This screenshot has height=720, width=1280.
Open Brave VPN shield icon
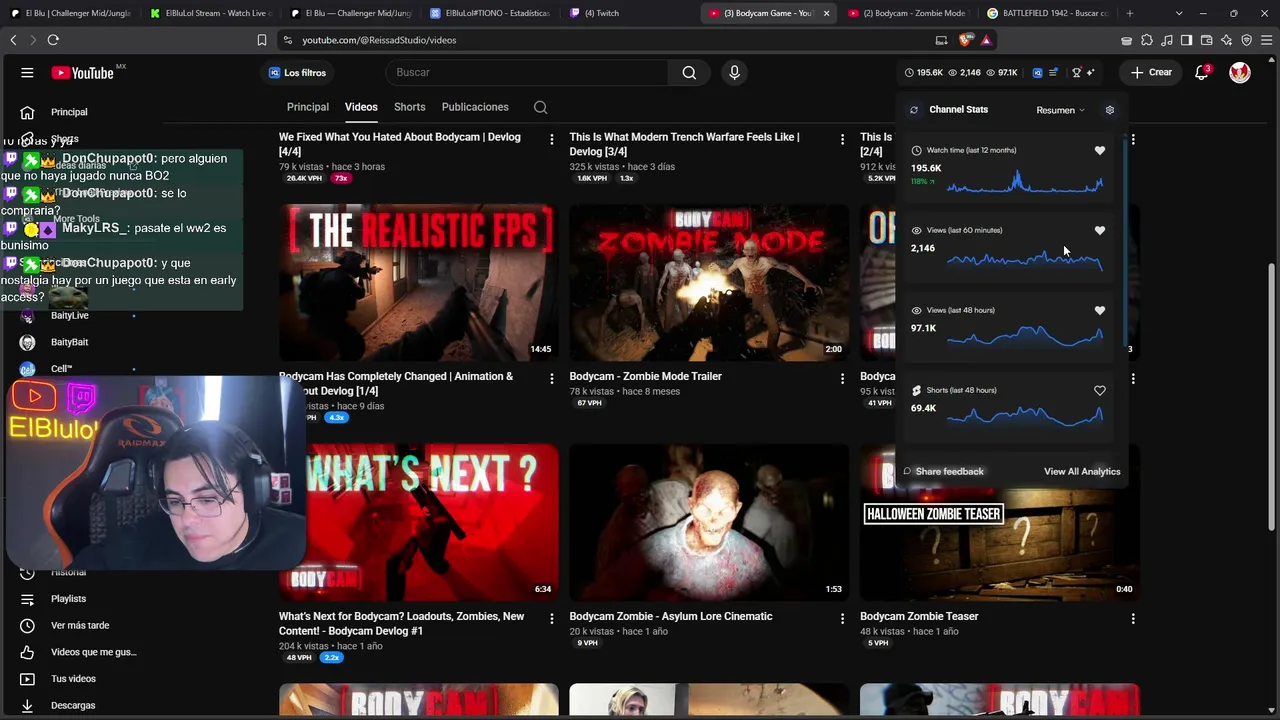click(x=1246, y=40)
